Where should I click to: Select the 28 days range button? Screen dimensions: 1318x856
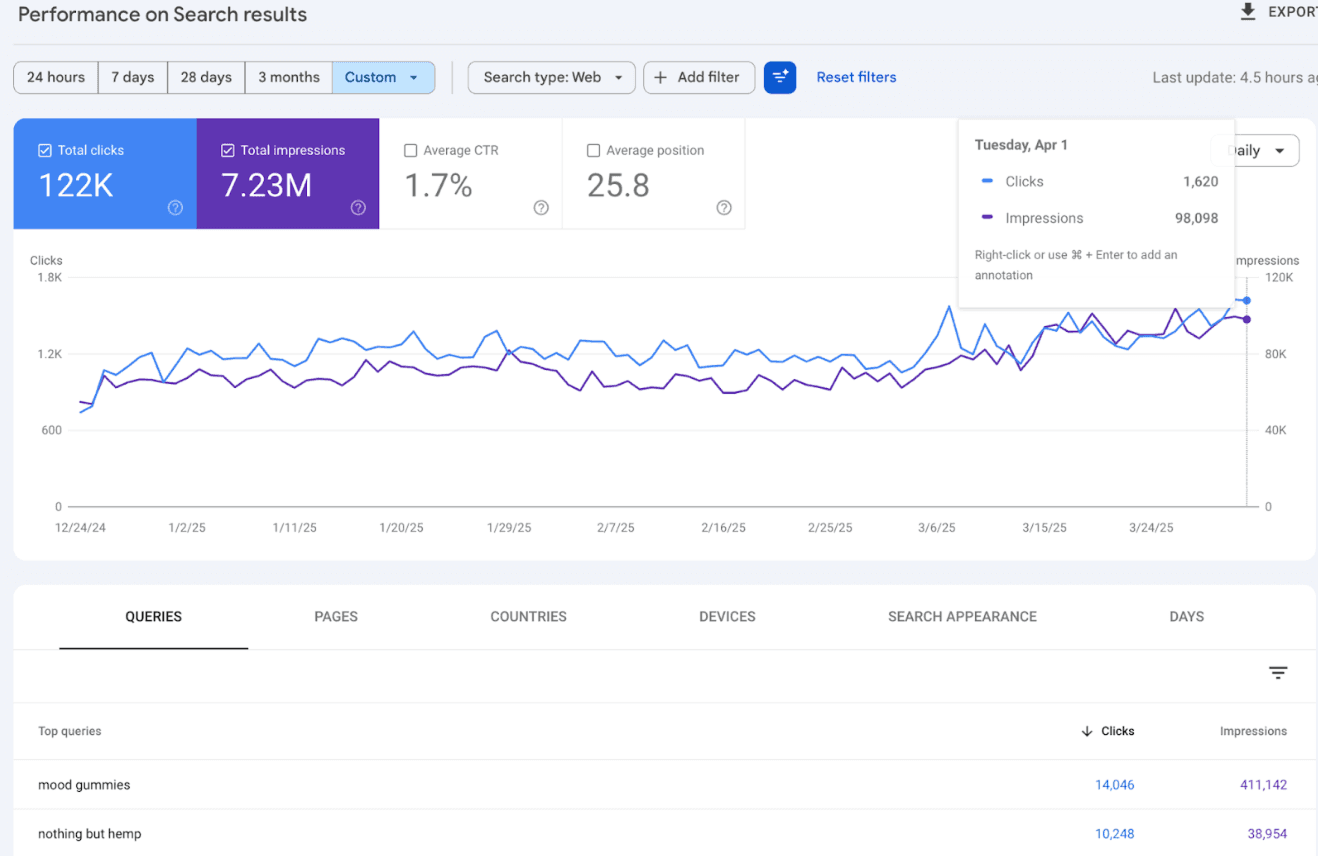206,78
